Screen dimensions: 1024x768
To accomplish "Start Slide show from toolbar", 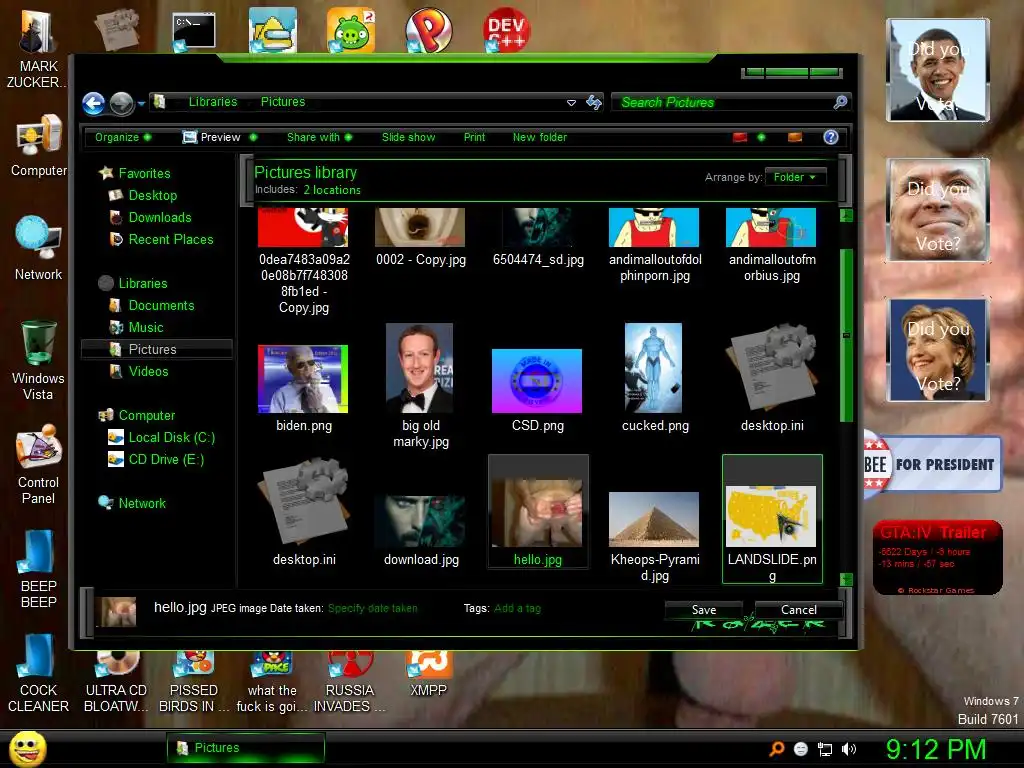I will tap(408, 137).
